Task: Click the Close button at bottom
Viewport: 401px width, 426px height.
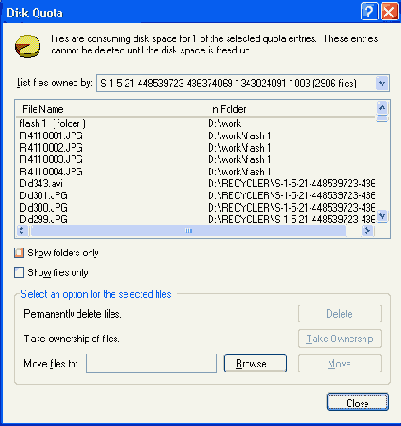Action: coord(358,402)
